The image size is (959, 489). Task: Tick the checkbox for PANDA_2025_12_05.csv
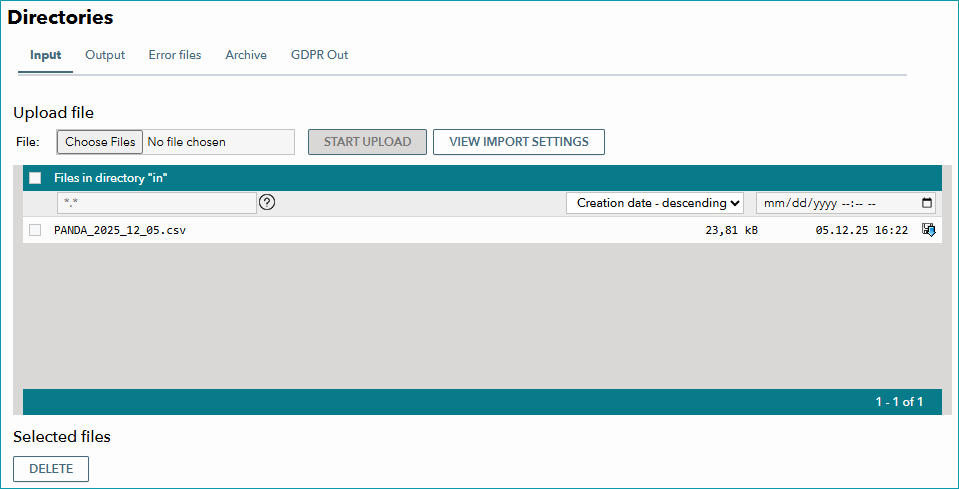35,230
